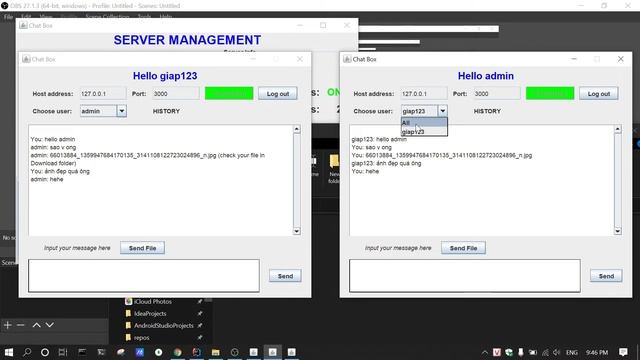The height and width of the screenshot is (360, 640).
Task: Select the highlighted Java app taskbar icon
Action: (272, 352)
